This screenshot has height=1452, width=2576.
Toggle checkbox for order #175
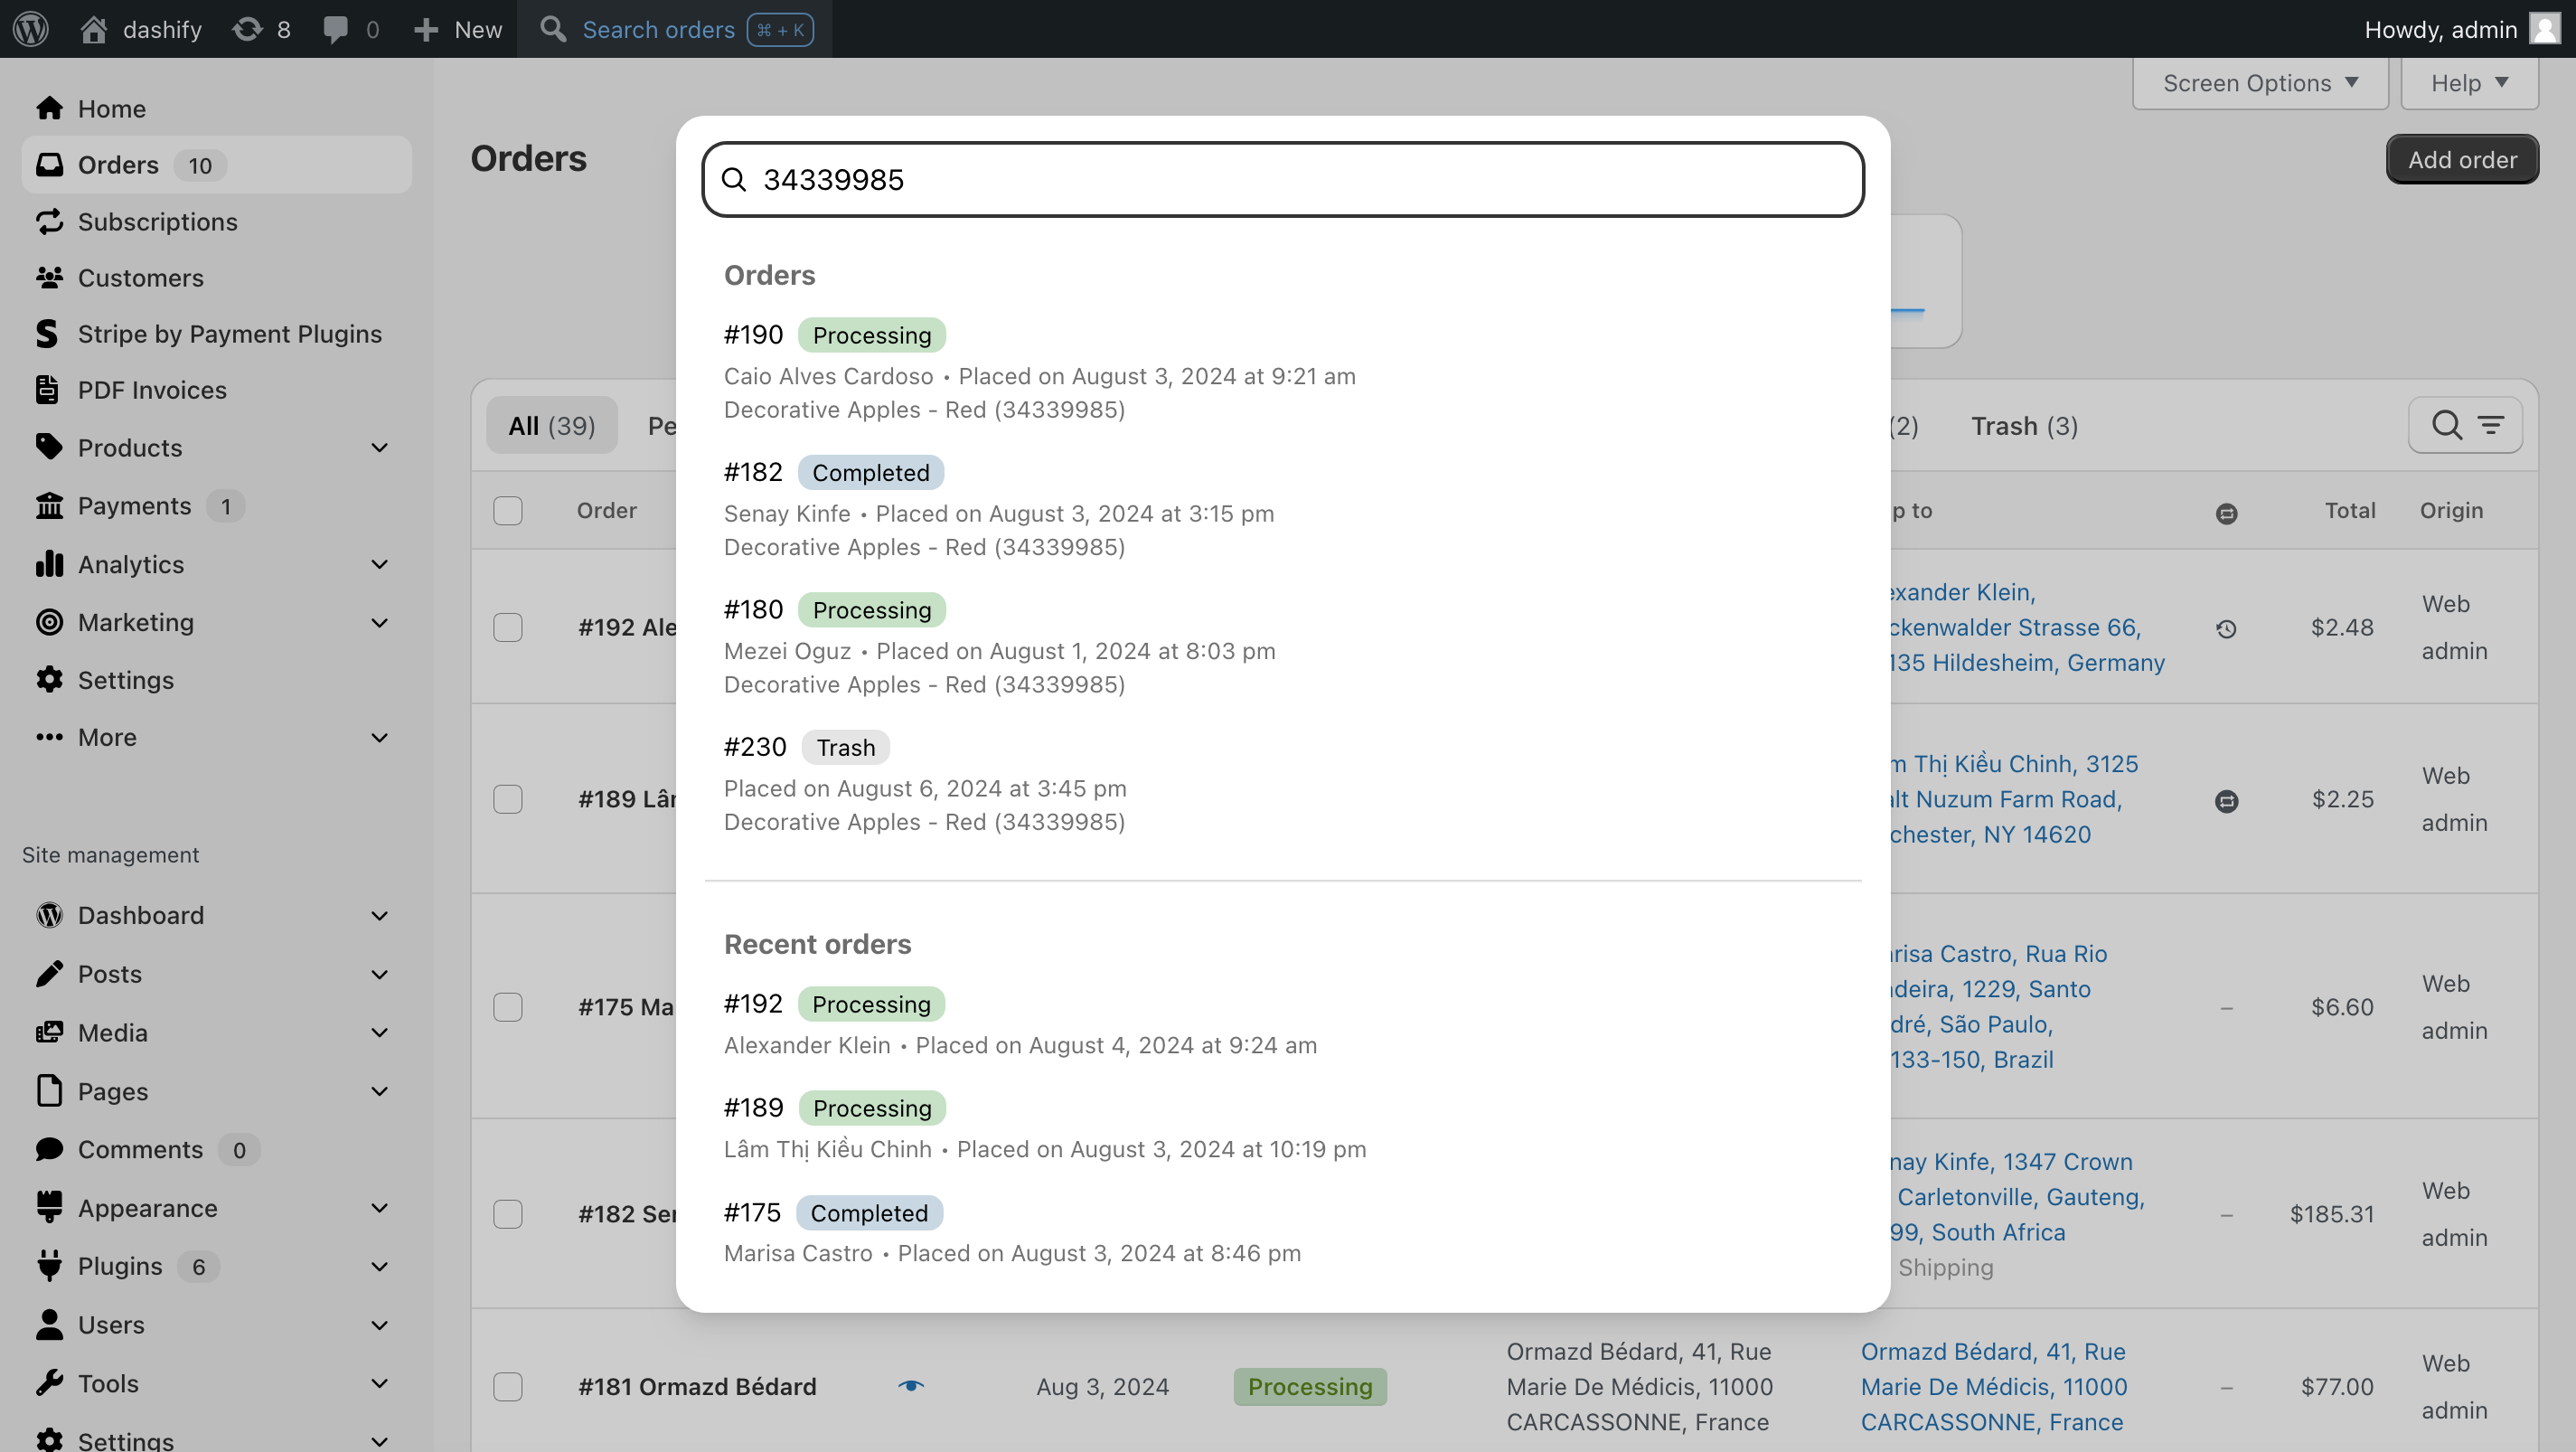[x=508, y=1005]
